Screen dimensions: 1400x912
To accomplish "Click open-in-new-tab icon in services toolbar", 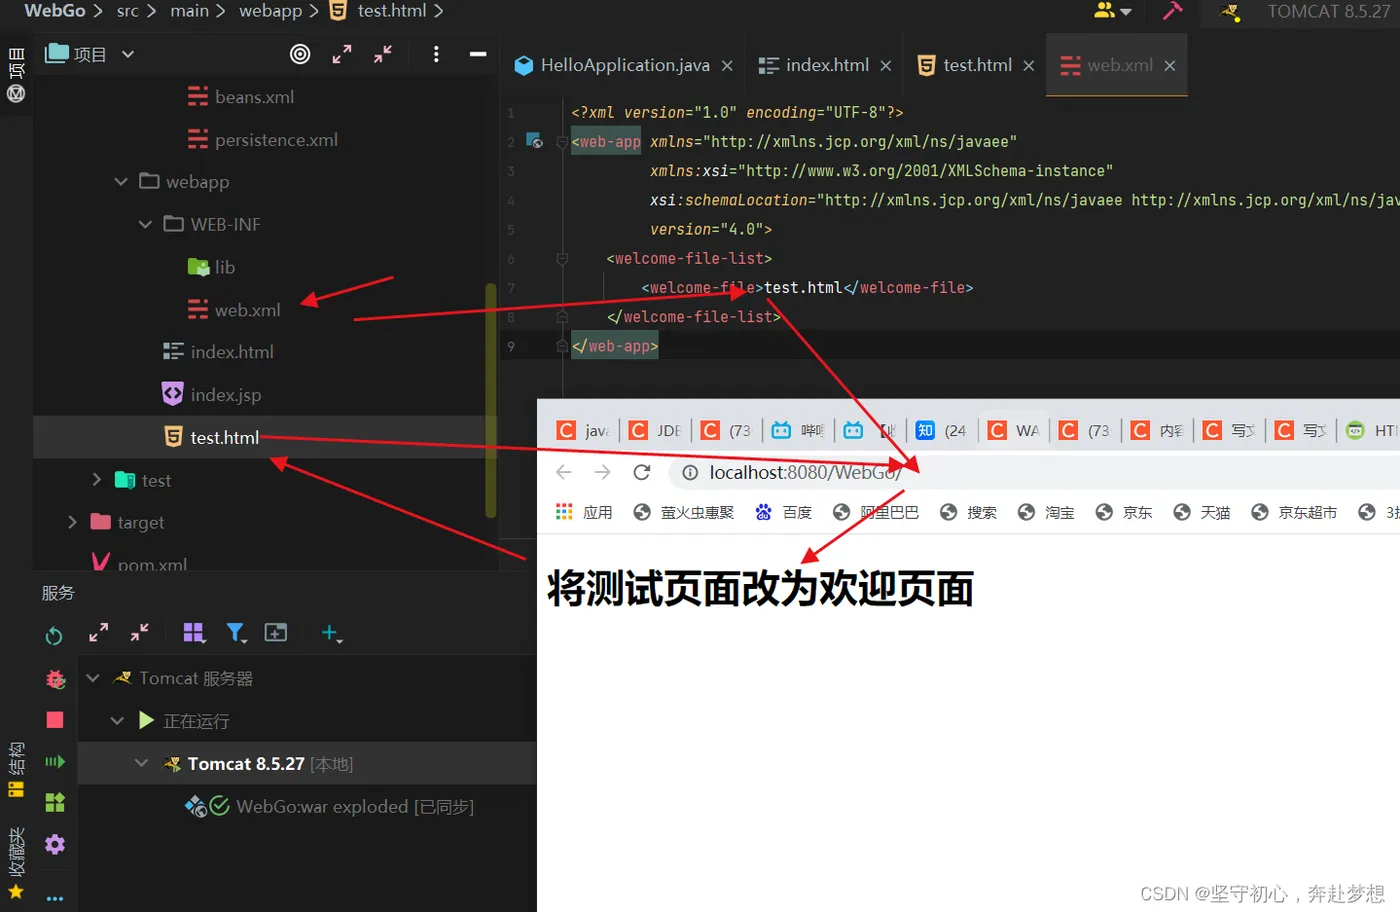I will click(x=276, y=633).
